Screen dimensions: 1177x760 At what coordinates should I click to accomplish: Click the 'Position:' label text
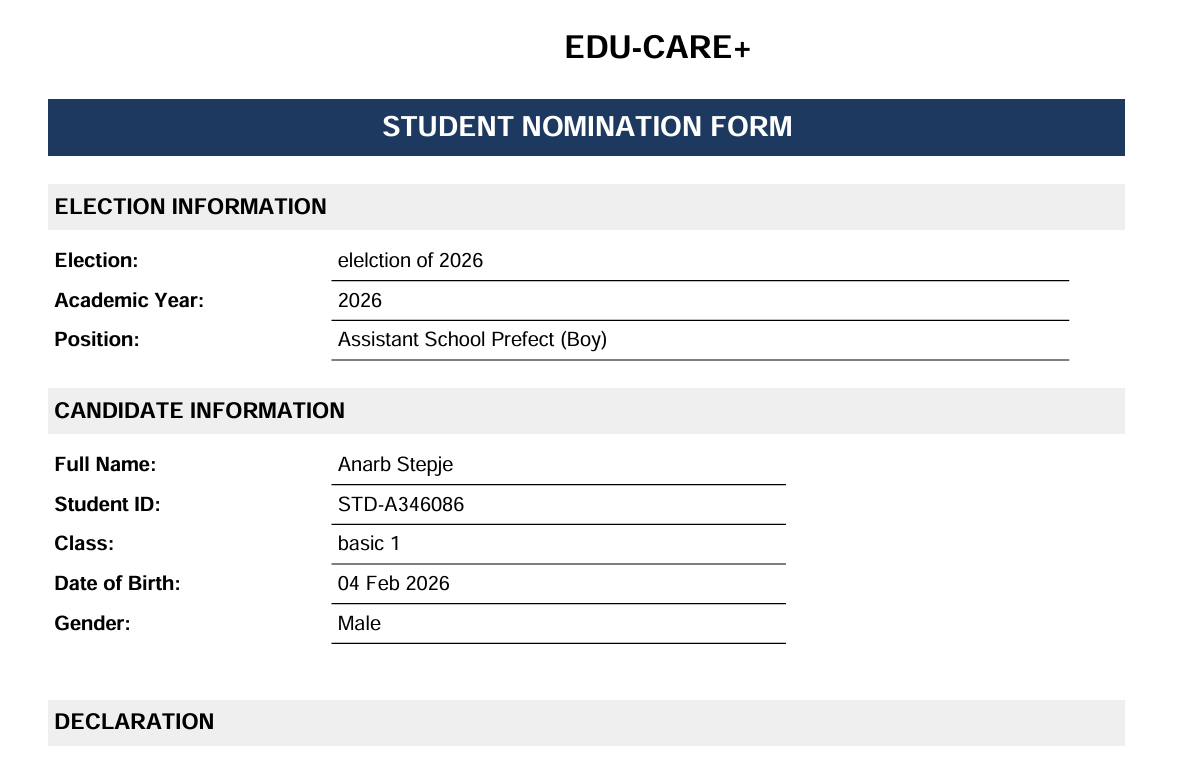[x=97, y=340]
